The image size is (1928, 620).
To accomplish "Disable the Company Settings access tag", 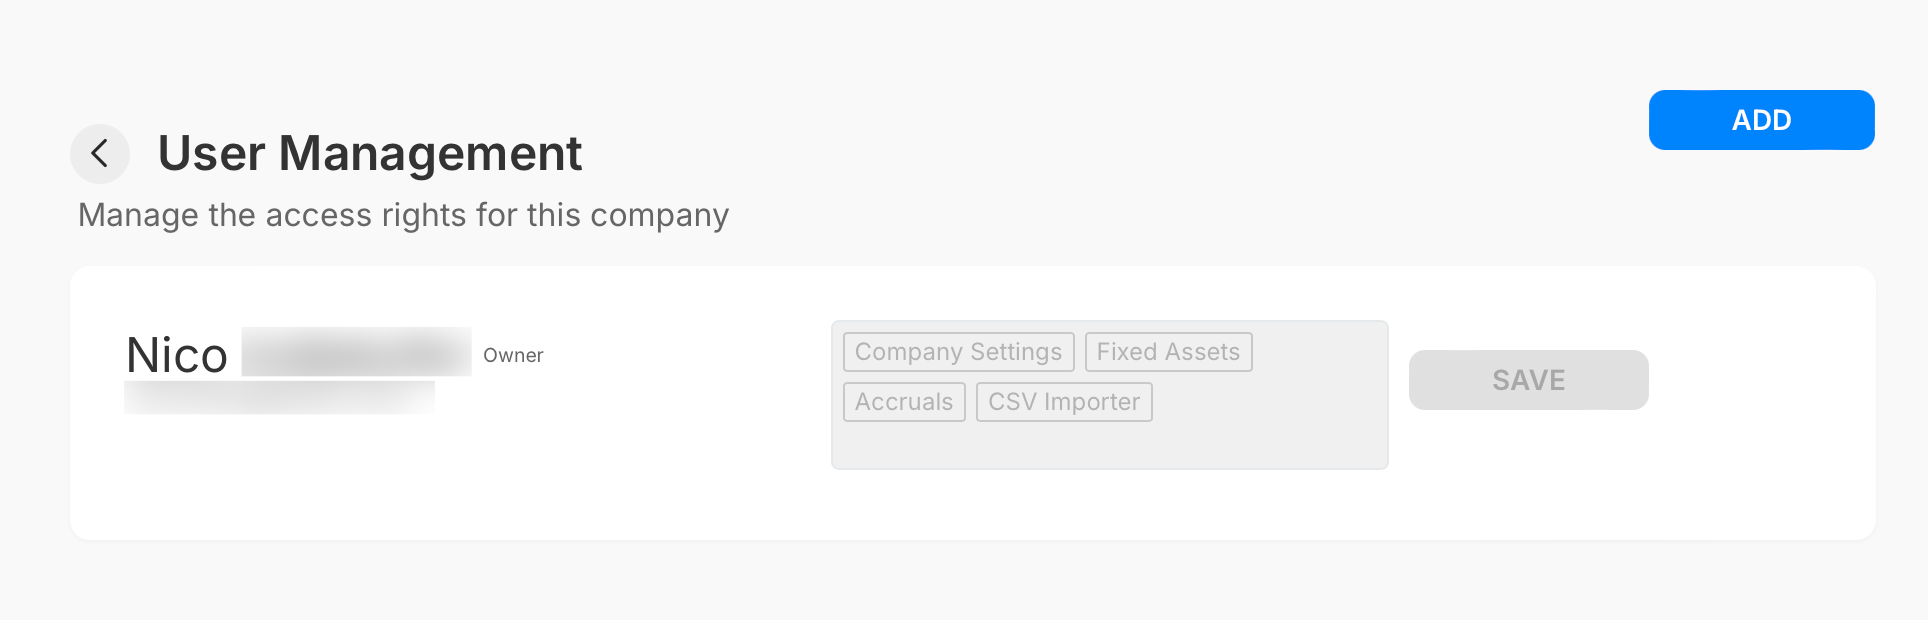I will (x=957, y=352).
